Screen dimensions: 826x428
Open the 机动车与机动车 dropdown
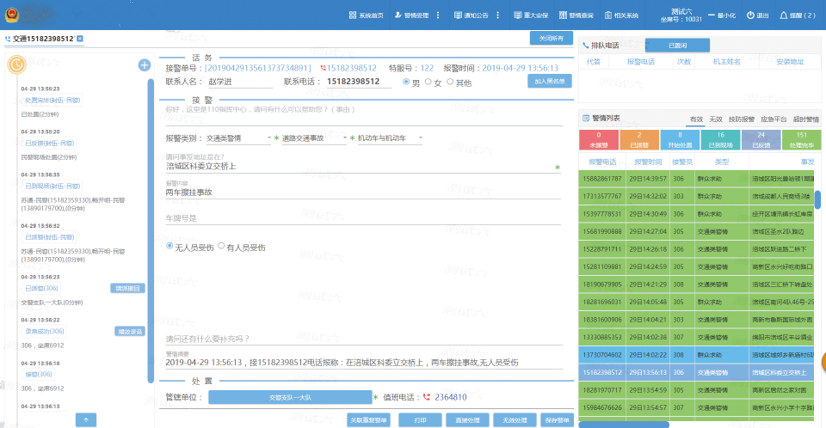click(x=389, y=138)
